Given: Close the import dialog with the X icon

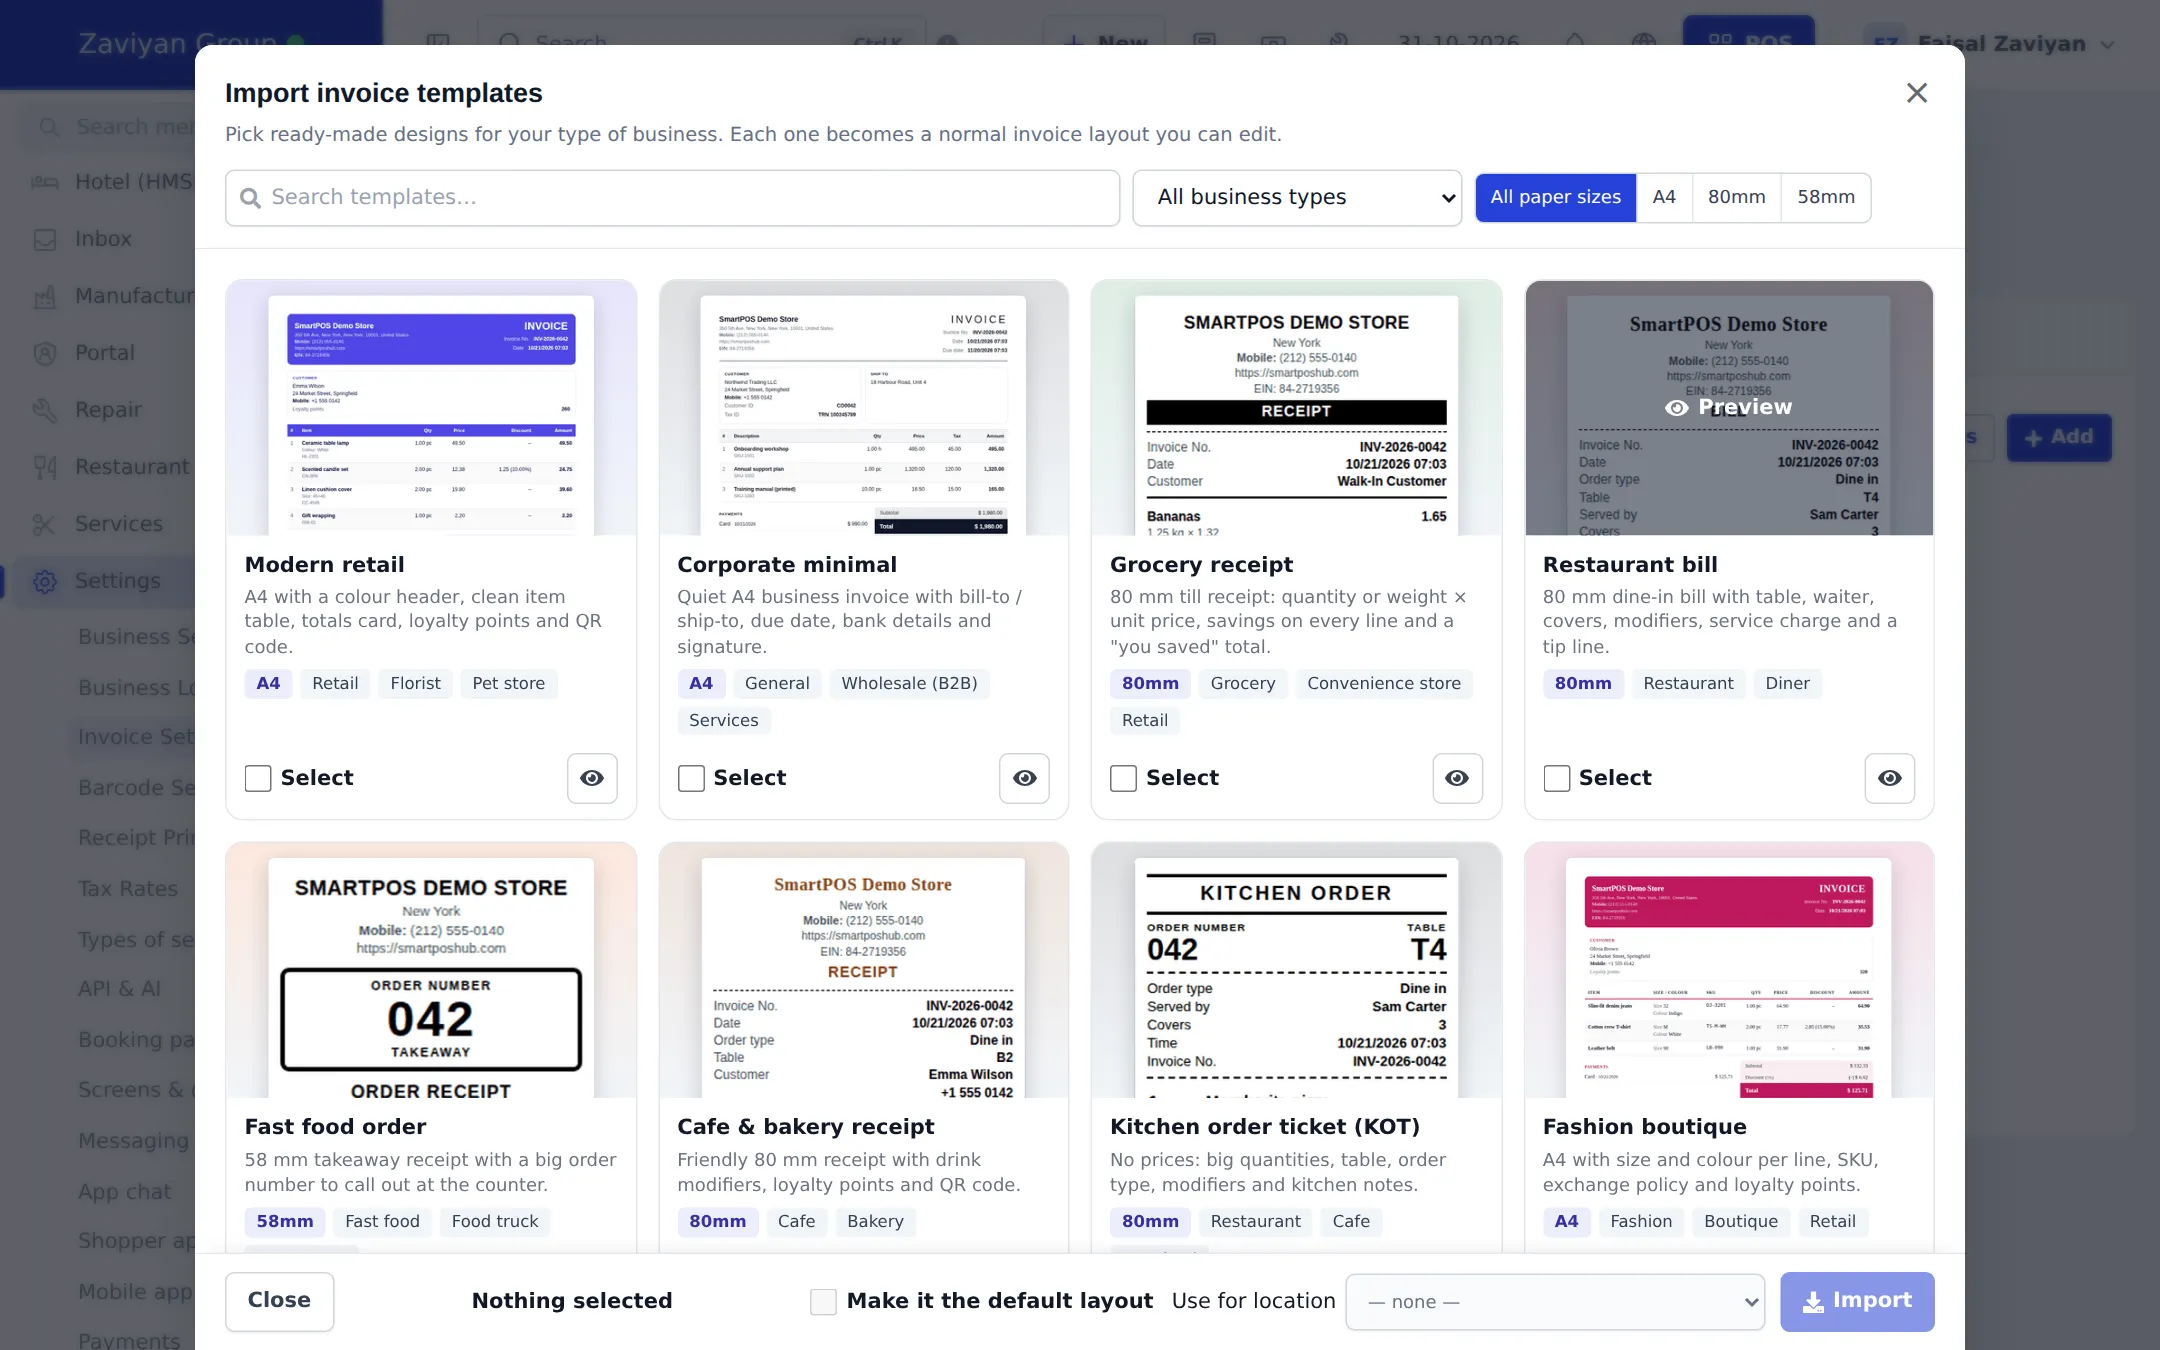Looking at the screenshot, I should (1917, 93).
